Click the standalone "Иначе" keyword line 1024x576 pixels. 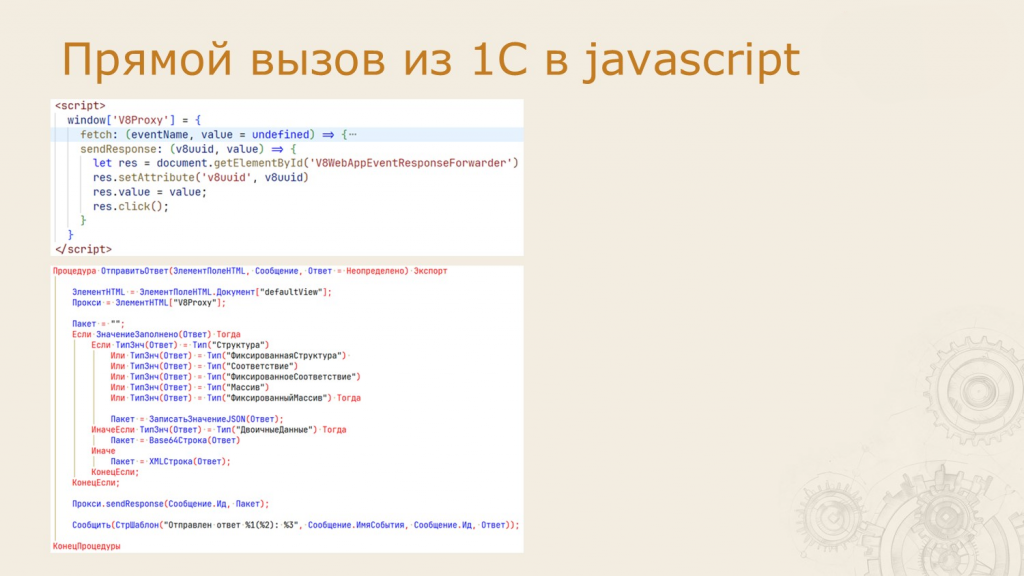pos(103,451)
